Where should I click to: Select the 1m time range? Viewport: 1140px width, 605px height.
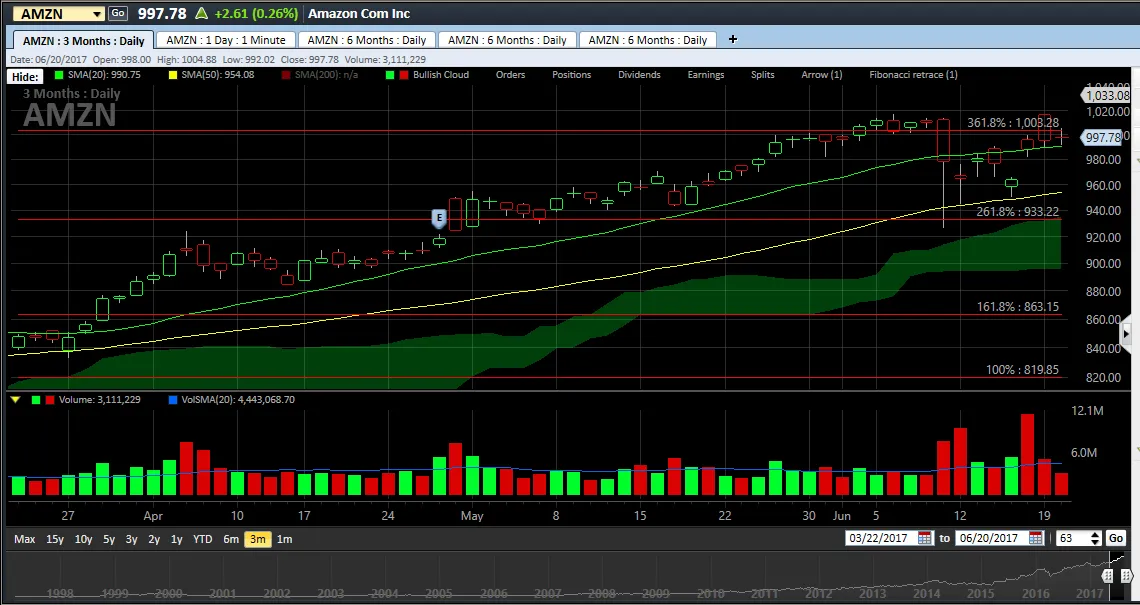284,539
